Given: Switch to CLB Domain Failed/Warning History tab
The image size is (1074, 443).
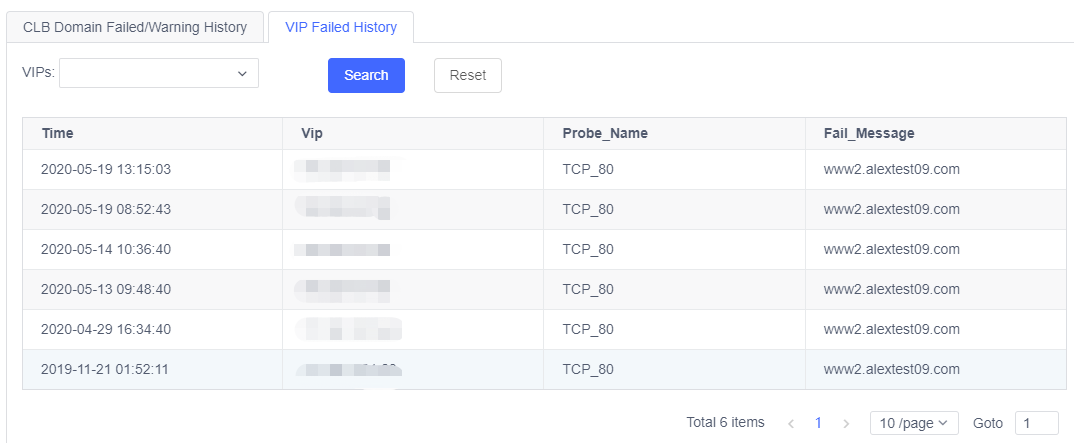Looking at the screenshot, I should 135,27.
